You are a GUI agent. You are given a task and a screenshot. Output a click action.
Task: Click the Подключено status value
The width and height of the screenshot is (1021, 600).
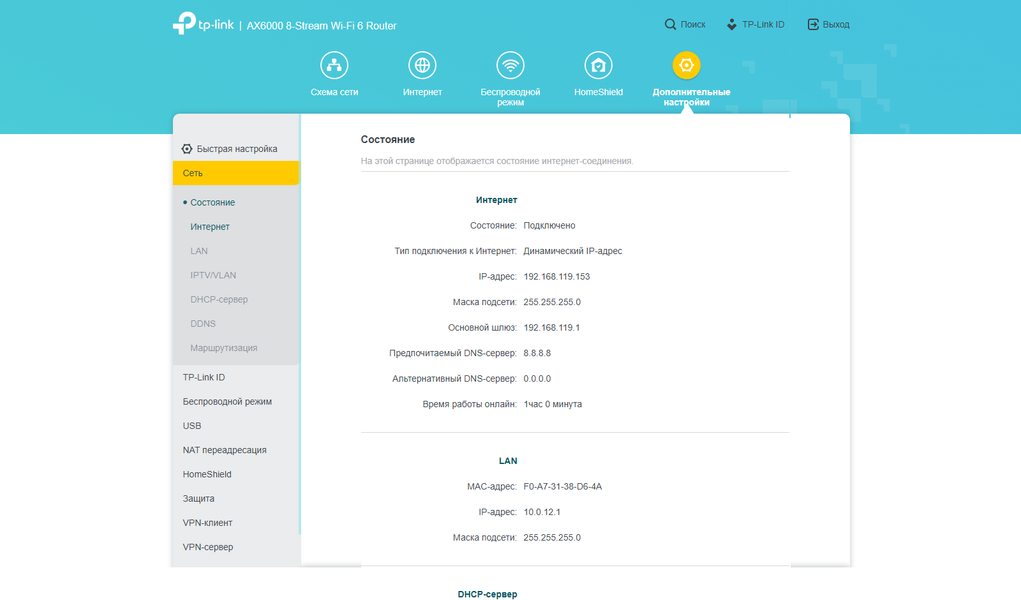coord(550,225)
